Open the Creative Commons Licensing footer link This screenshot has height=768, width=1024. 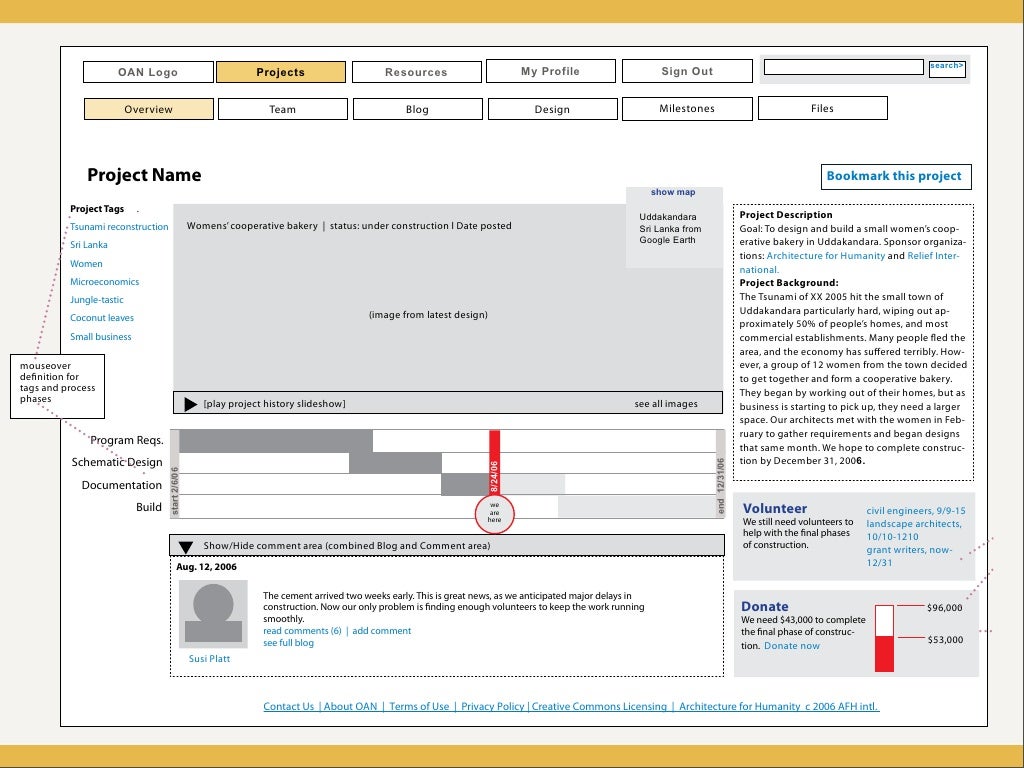click(600, 707)
